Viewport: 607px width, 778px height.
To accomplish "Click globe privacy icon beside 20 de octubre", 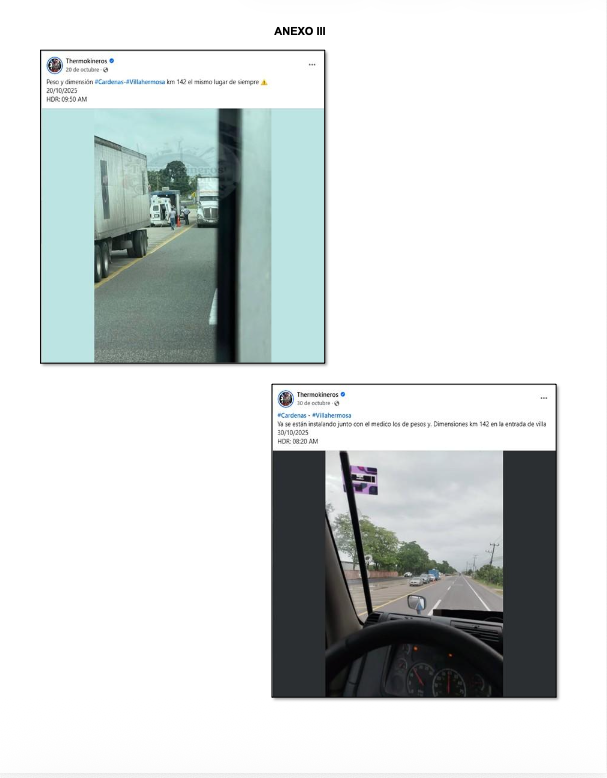I will [106, 70].
